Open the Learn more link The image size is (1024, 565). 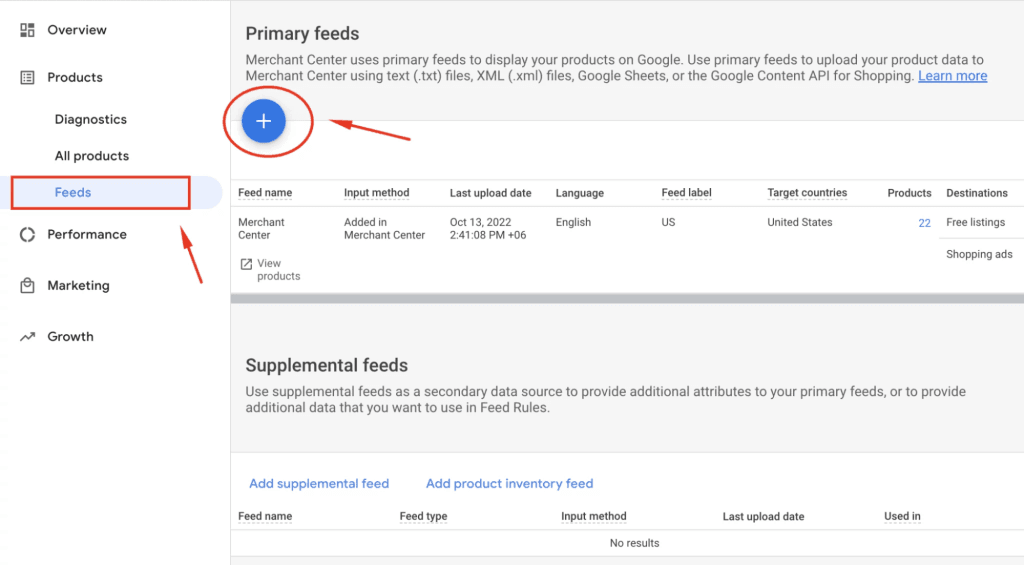click(952, 76)
